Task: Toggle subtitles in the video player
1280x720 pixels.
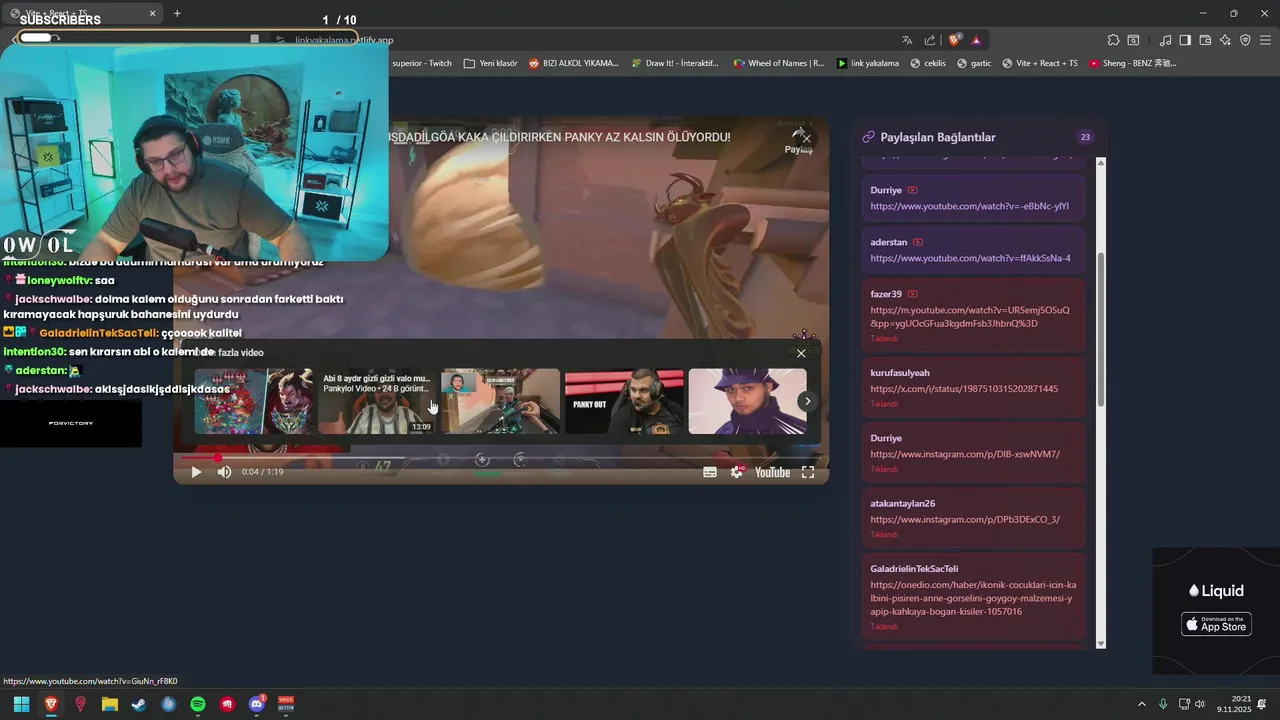Action: tap(710, 472)
